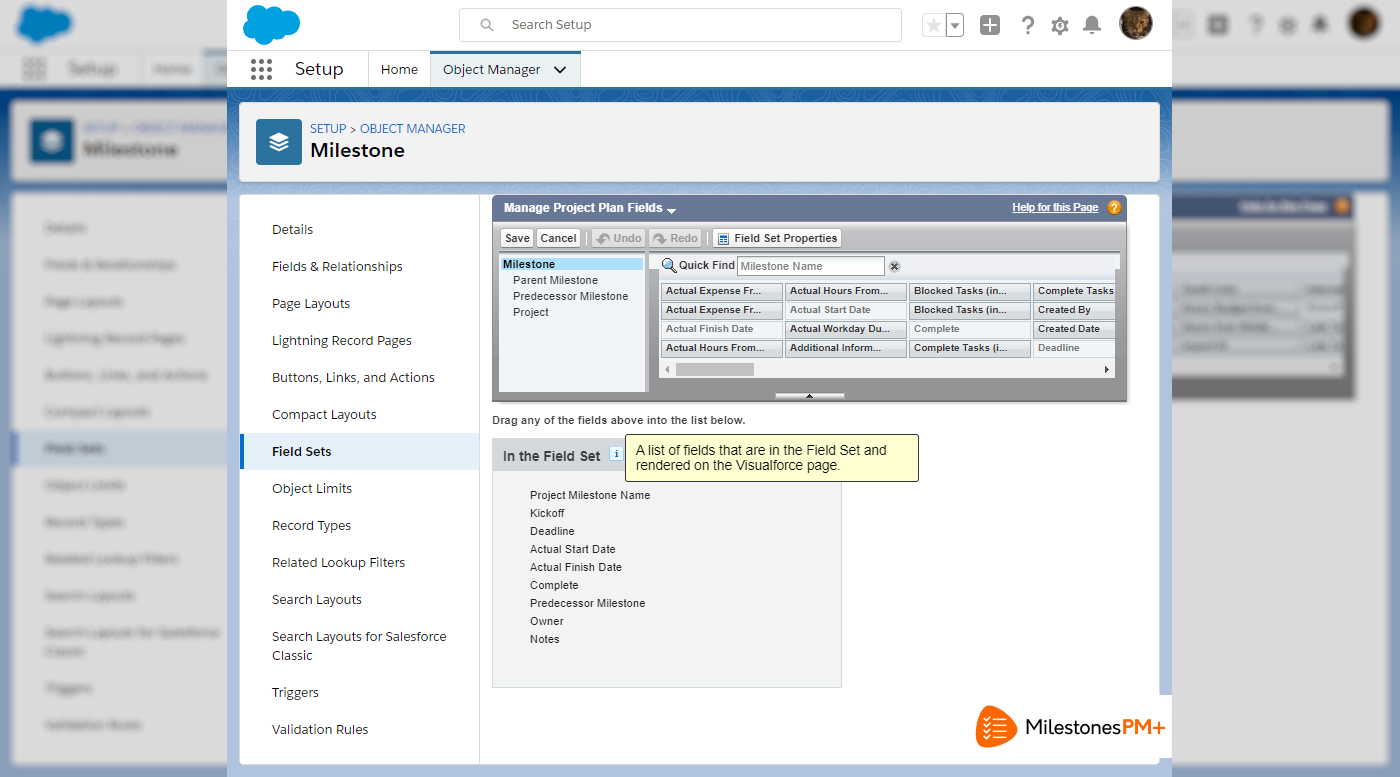Open the Manage Project Plan Fields dropdown arrow

click(x=672, y=210)
